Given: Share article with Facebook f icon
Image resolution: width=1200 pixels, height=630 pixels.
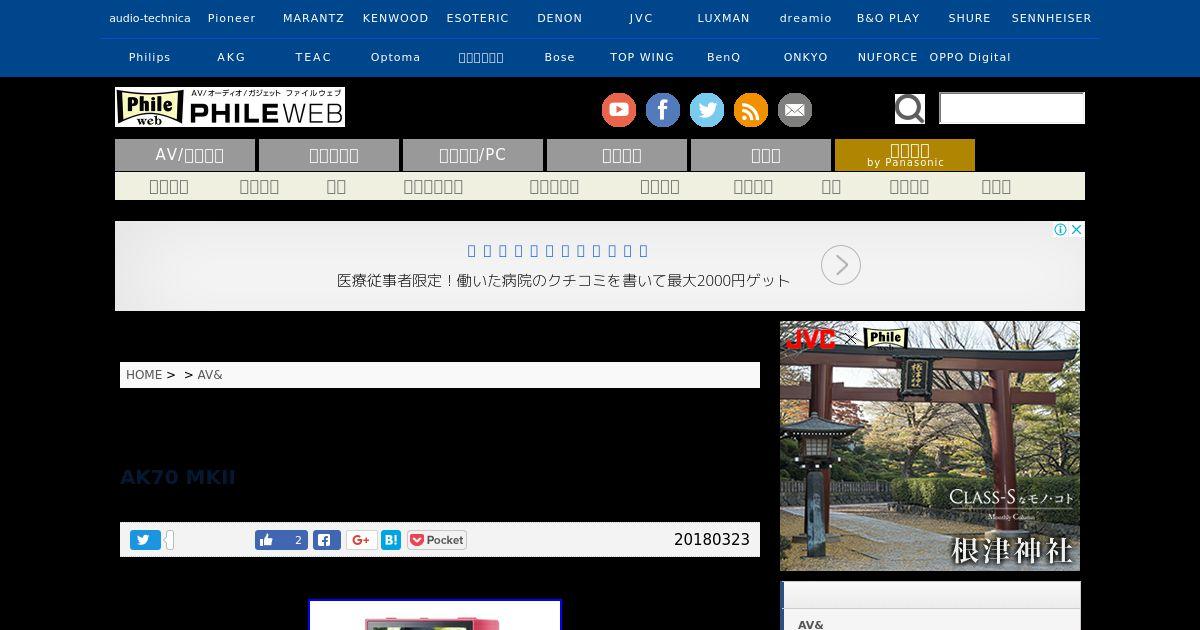Looking at the screenshot, I should (x=327, y=540).
